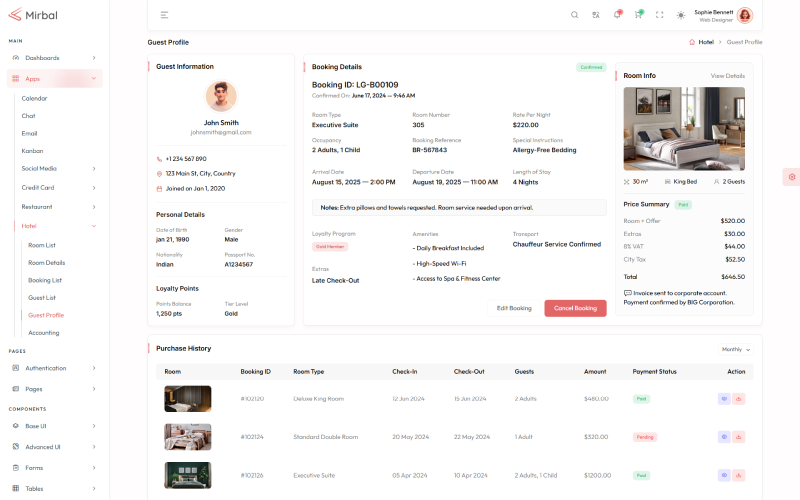The height and width of the screenshot is (500, 800).
Task: Open the shopping cart icon
Action: (638, 15)
